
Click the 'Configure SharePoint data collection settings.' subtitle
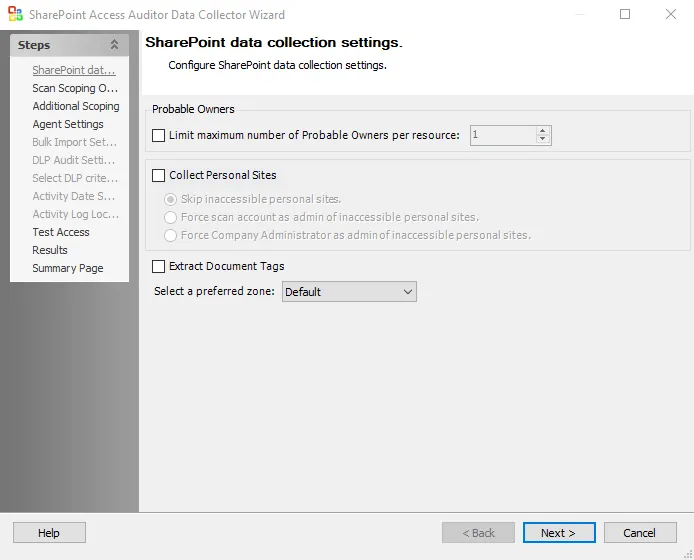tap(278, 66)
